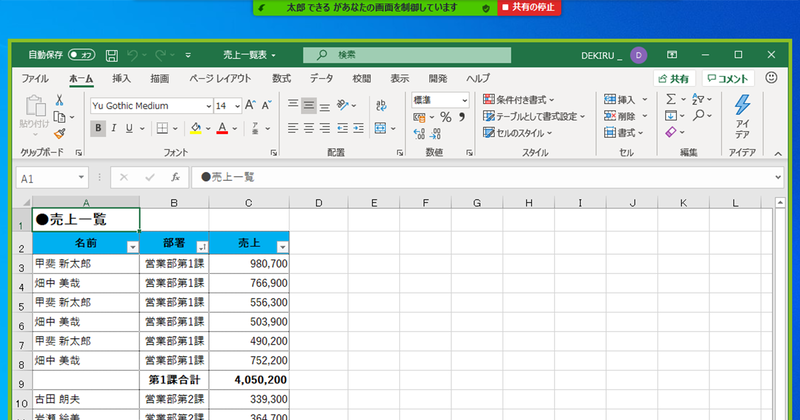Viewport: 800px width, 420px height.
Task: Select middle vertical align icon
Action: 309,105
